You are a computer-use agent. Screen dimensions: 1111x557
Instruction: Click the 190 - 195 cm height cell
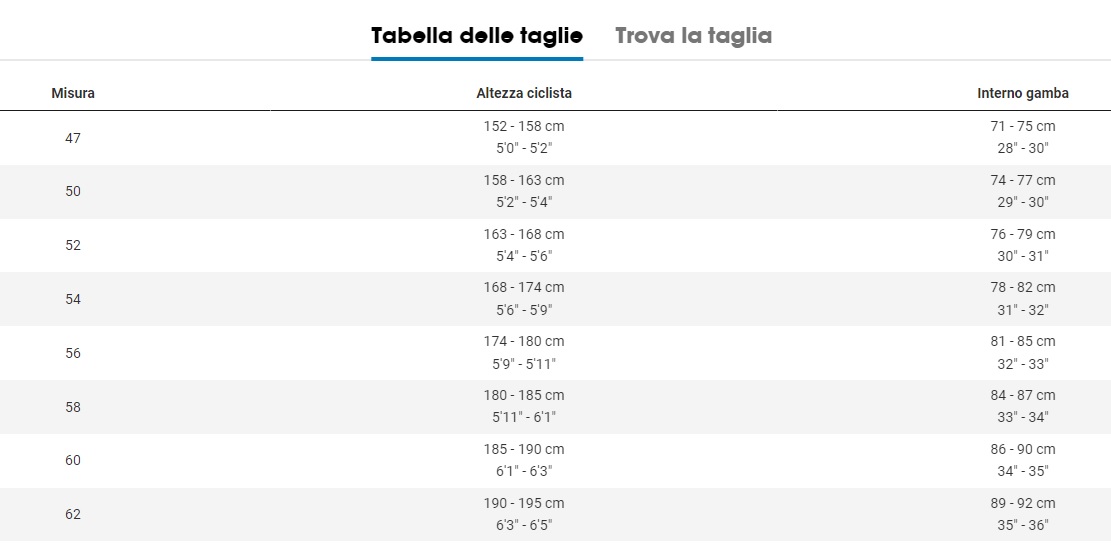(x=524, y=503)
